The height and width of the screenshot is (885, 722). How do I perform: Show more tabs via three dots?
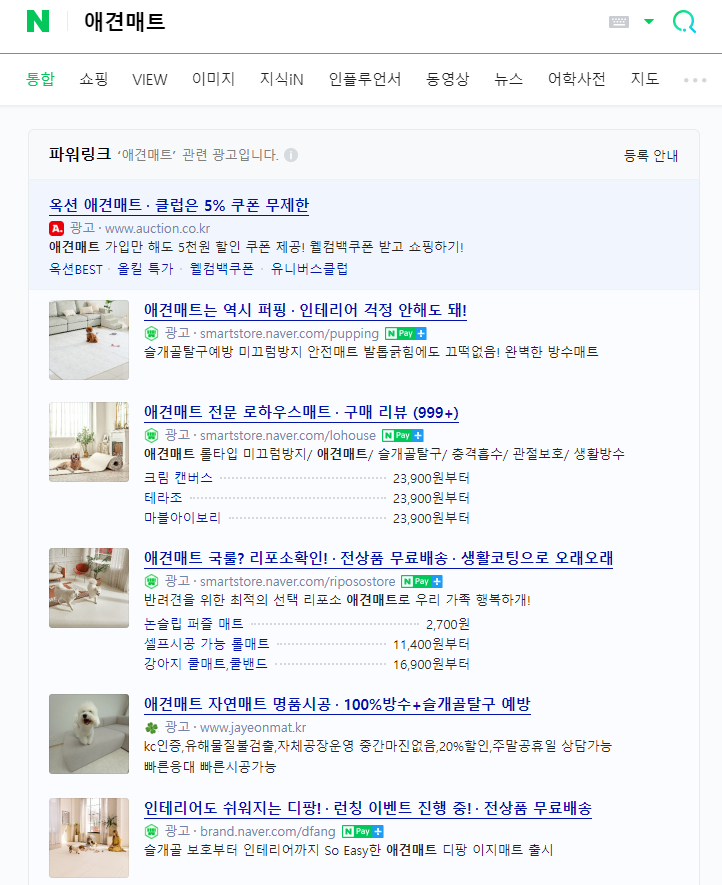695,80
